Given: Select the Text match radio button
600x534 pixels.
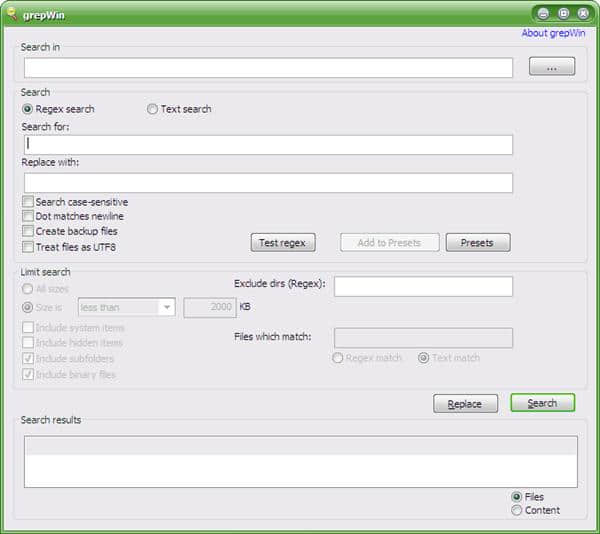Looking at the screenshot, I should tap(423, 358).
